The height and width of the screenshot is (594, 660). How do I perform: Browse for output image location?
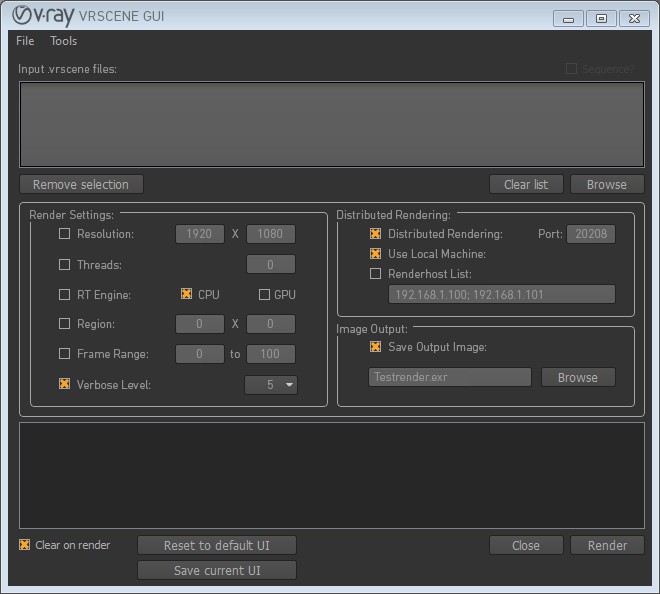(578, 377)
